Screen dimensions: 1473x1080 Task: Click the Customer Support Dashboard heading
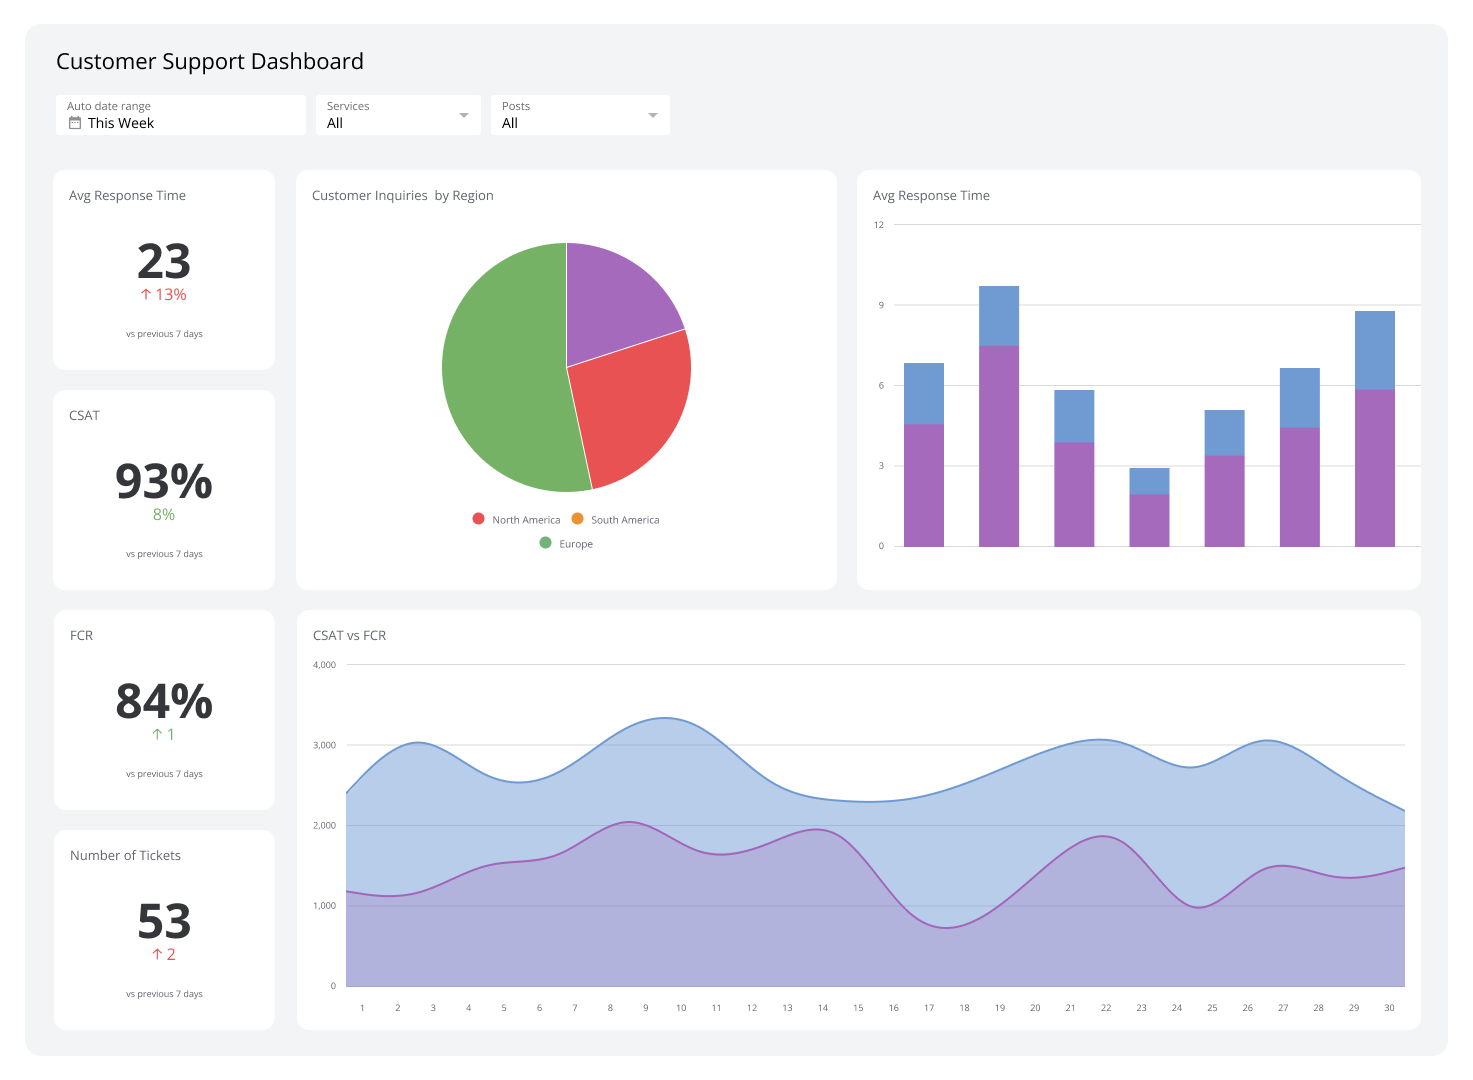click(x=209, y=61)
